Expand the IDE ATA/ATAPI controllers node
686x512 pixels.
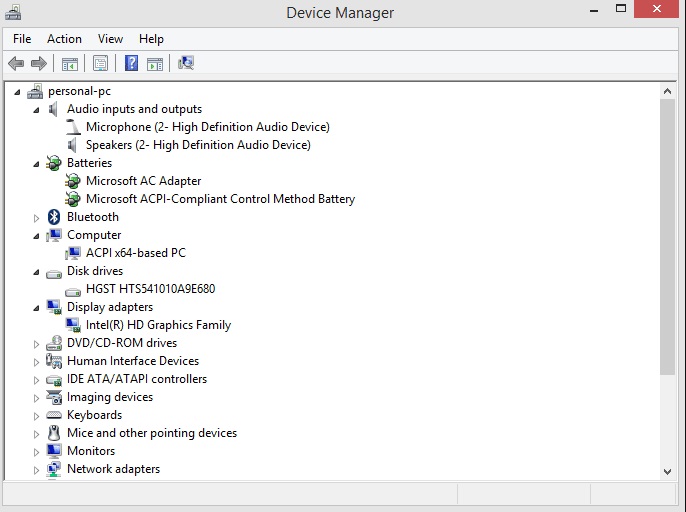pyautogui.click(x=36, y=380)
